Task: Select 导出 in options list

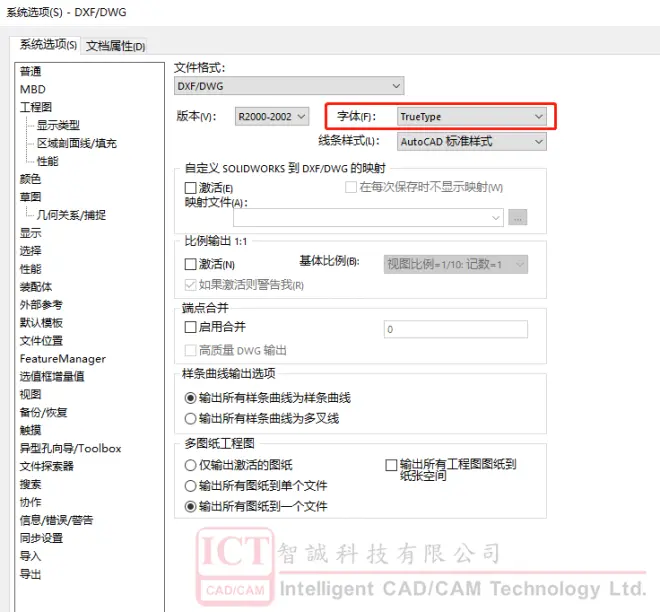Action: [x=30, y=574]
